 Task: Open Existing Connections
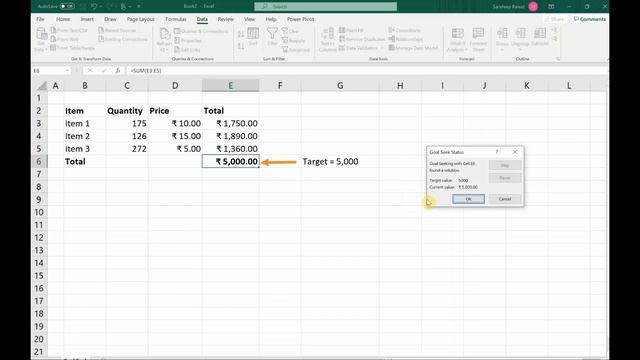coord(123,39)
